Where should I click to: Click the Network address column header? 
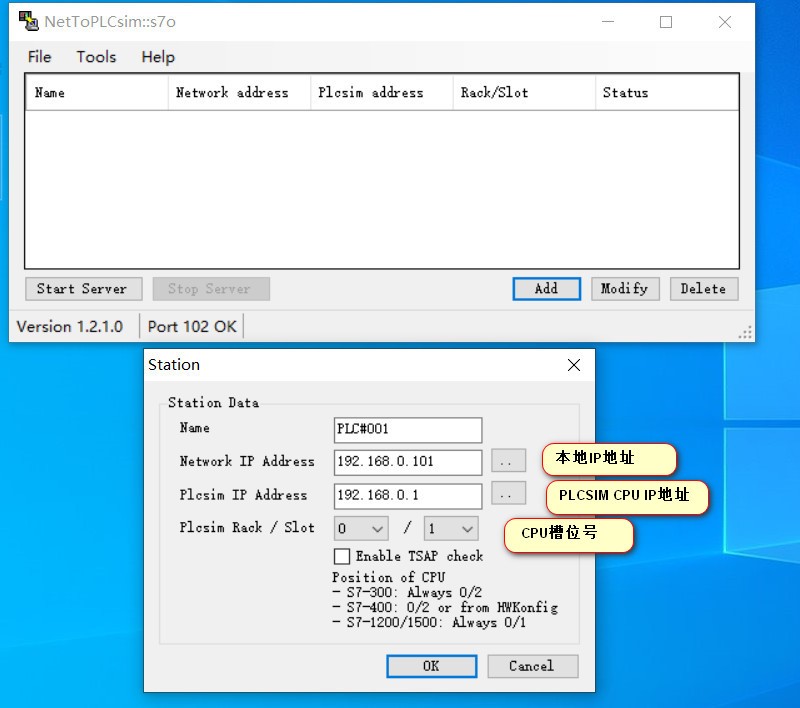[232, 93]
